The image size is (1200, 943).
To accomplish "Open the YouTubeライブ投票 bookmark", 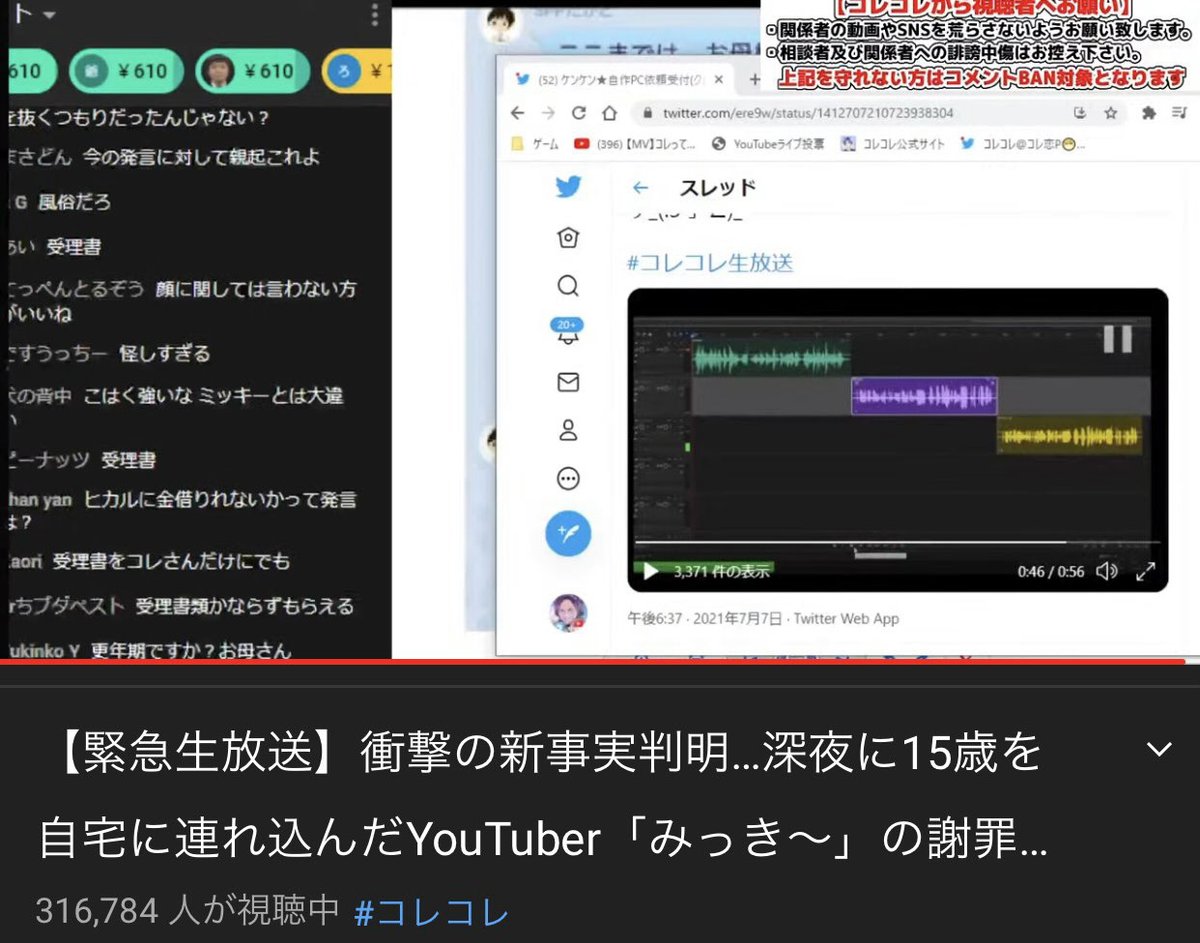I will 768,144.
